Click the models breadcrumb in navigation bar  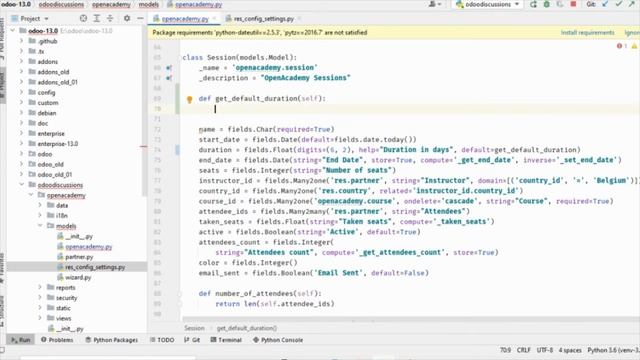pyautogui.click(x=149, y=4)
